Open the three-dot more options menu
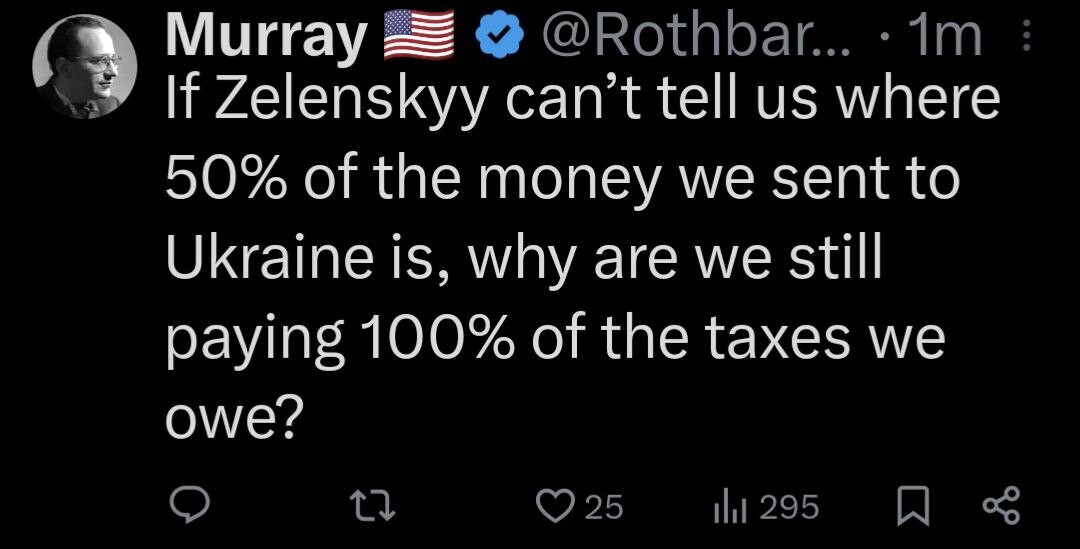1080x549 pixels. [x=1023, y=38]
